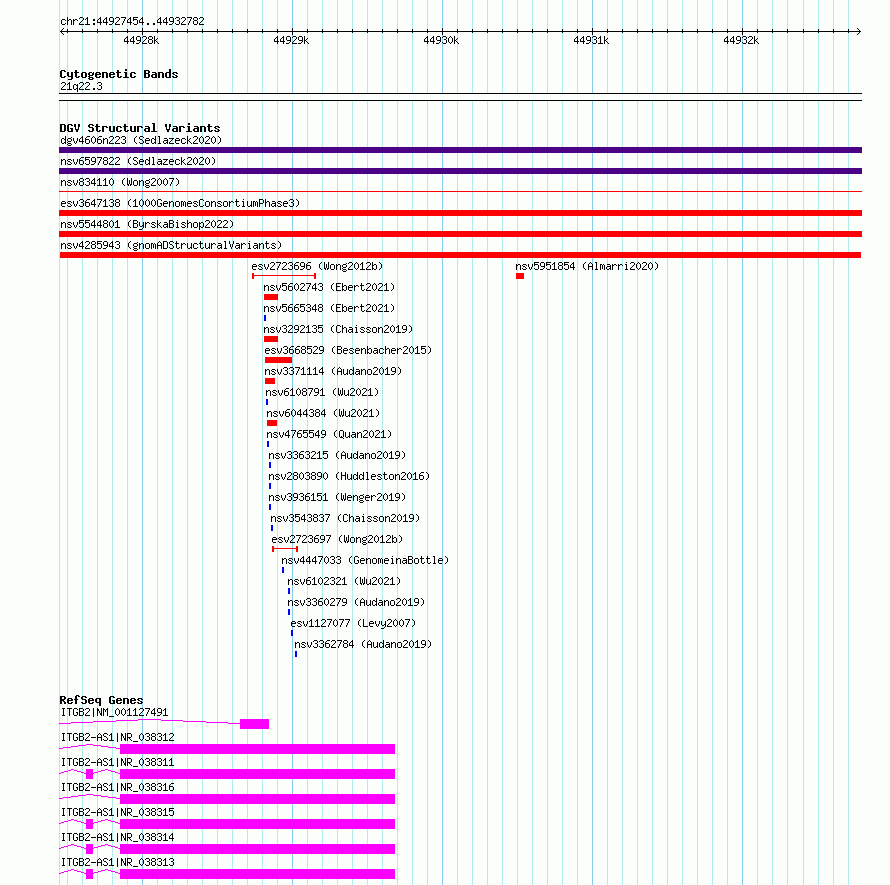
Task: Click nsv3543837 (Chaisson2019) variant label
Action: (x=345, y=518)
